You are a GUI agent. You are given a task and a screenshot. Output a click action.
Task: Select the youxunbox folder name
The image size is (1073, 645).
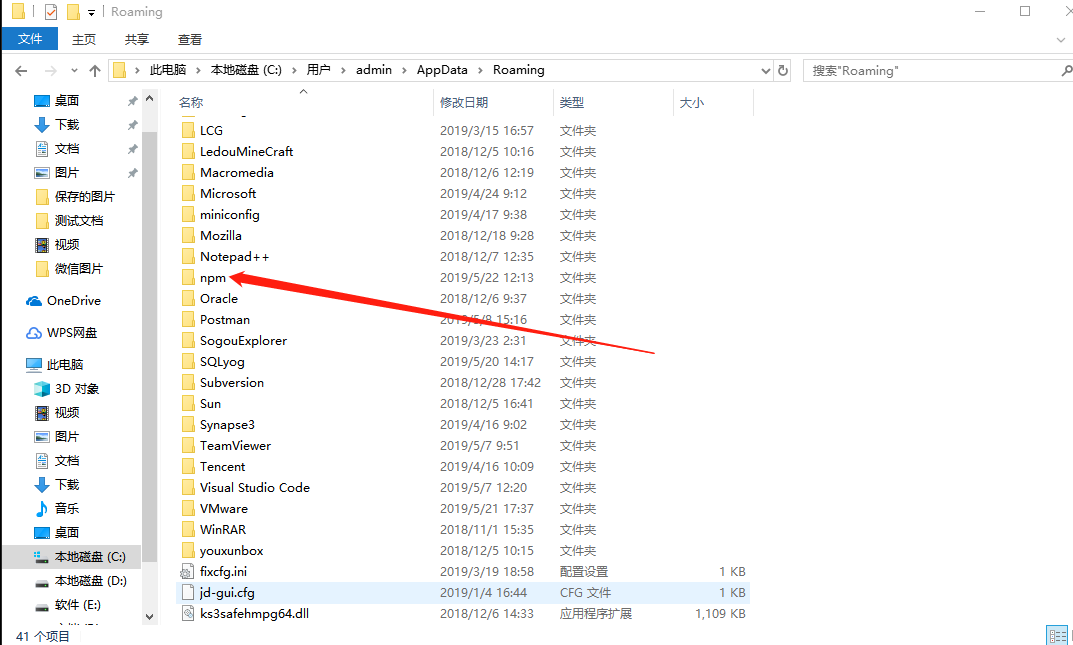click(231, 551)
